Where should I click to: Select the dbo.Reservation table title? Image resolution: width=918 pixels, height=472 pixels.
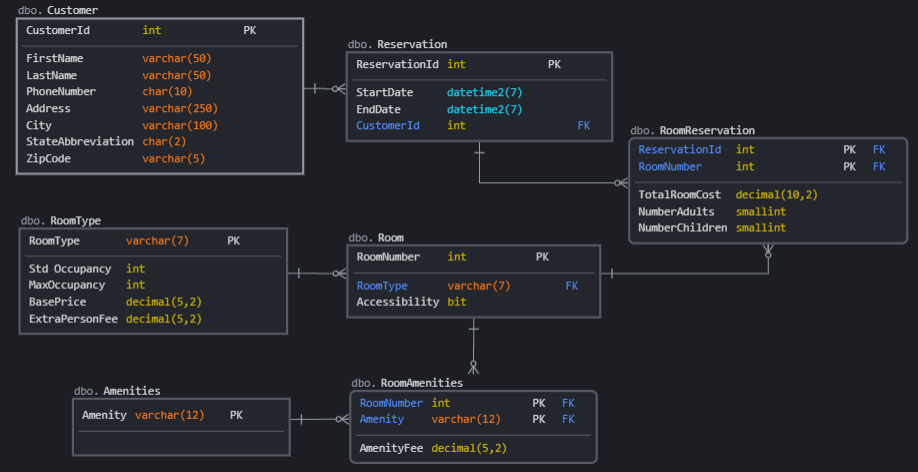[397, 44]
